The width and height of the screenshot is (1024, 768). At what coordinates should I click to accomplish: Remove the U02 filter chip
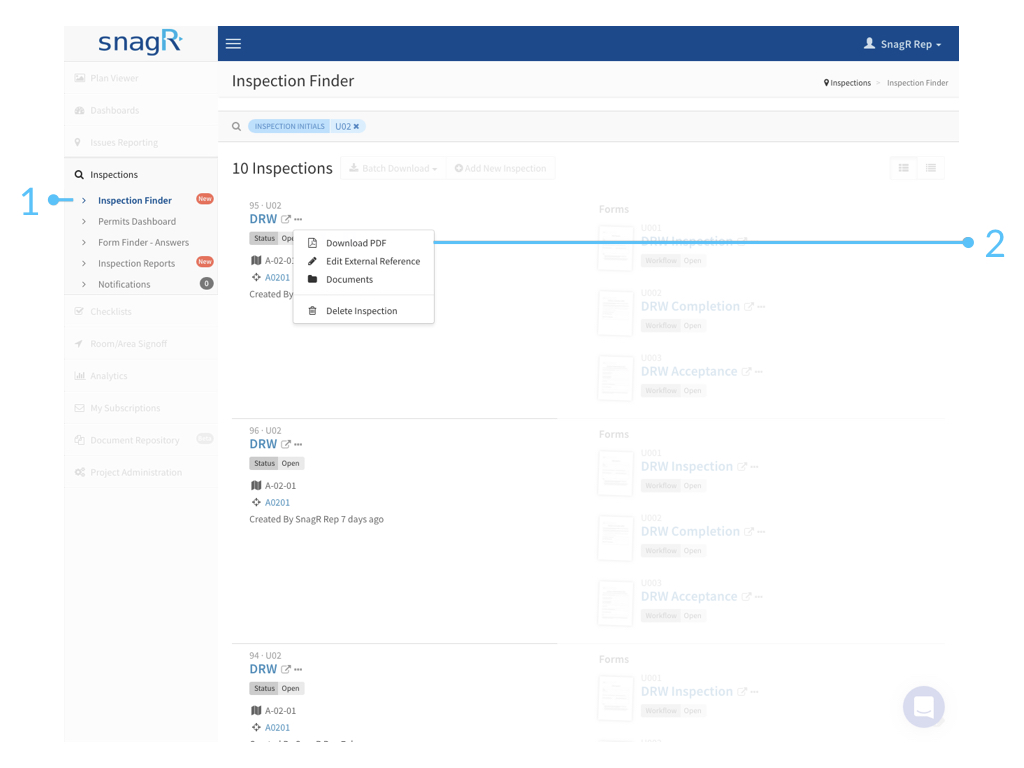356,127
